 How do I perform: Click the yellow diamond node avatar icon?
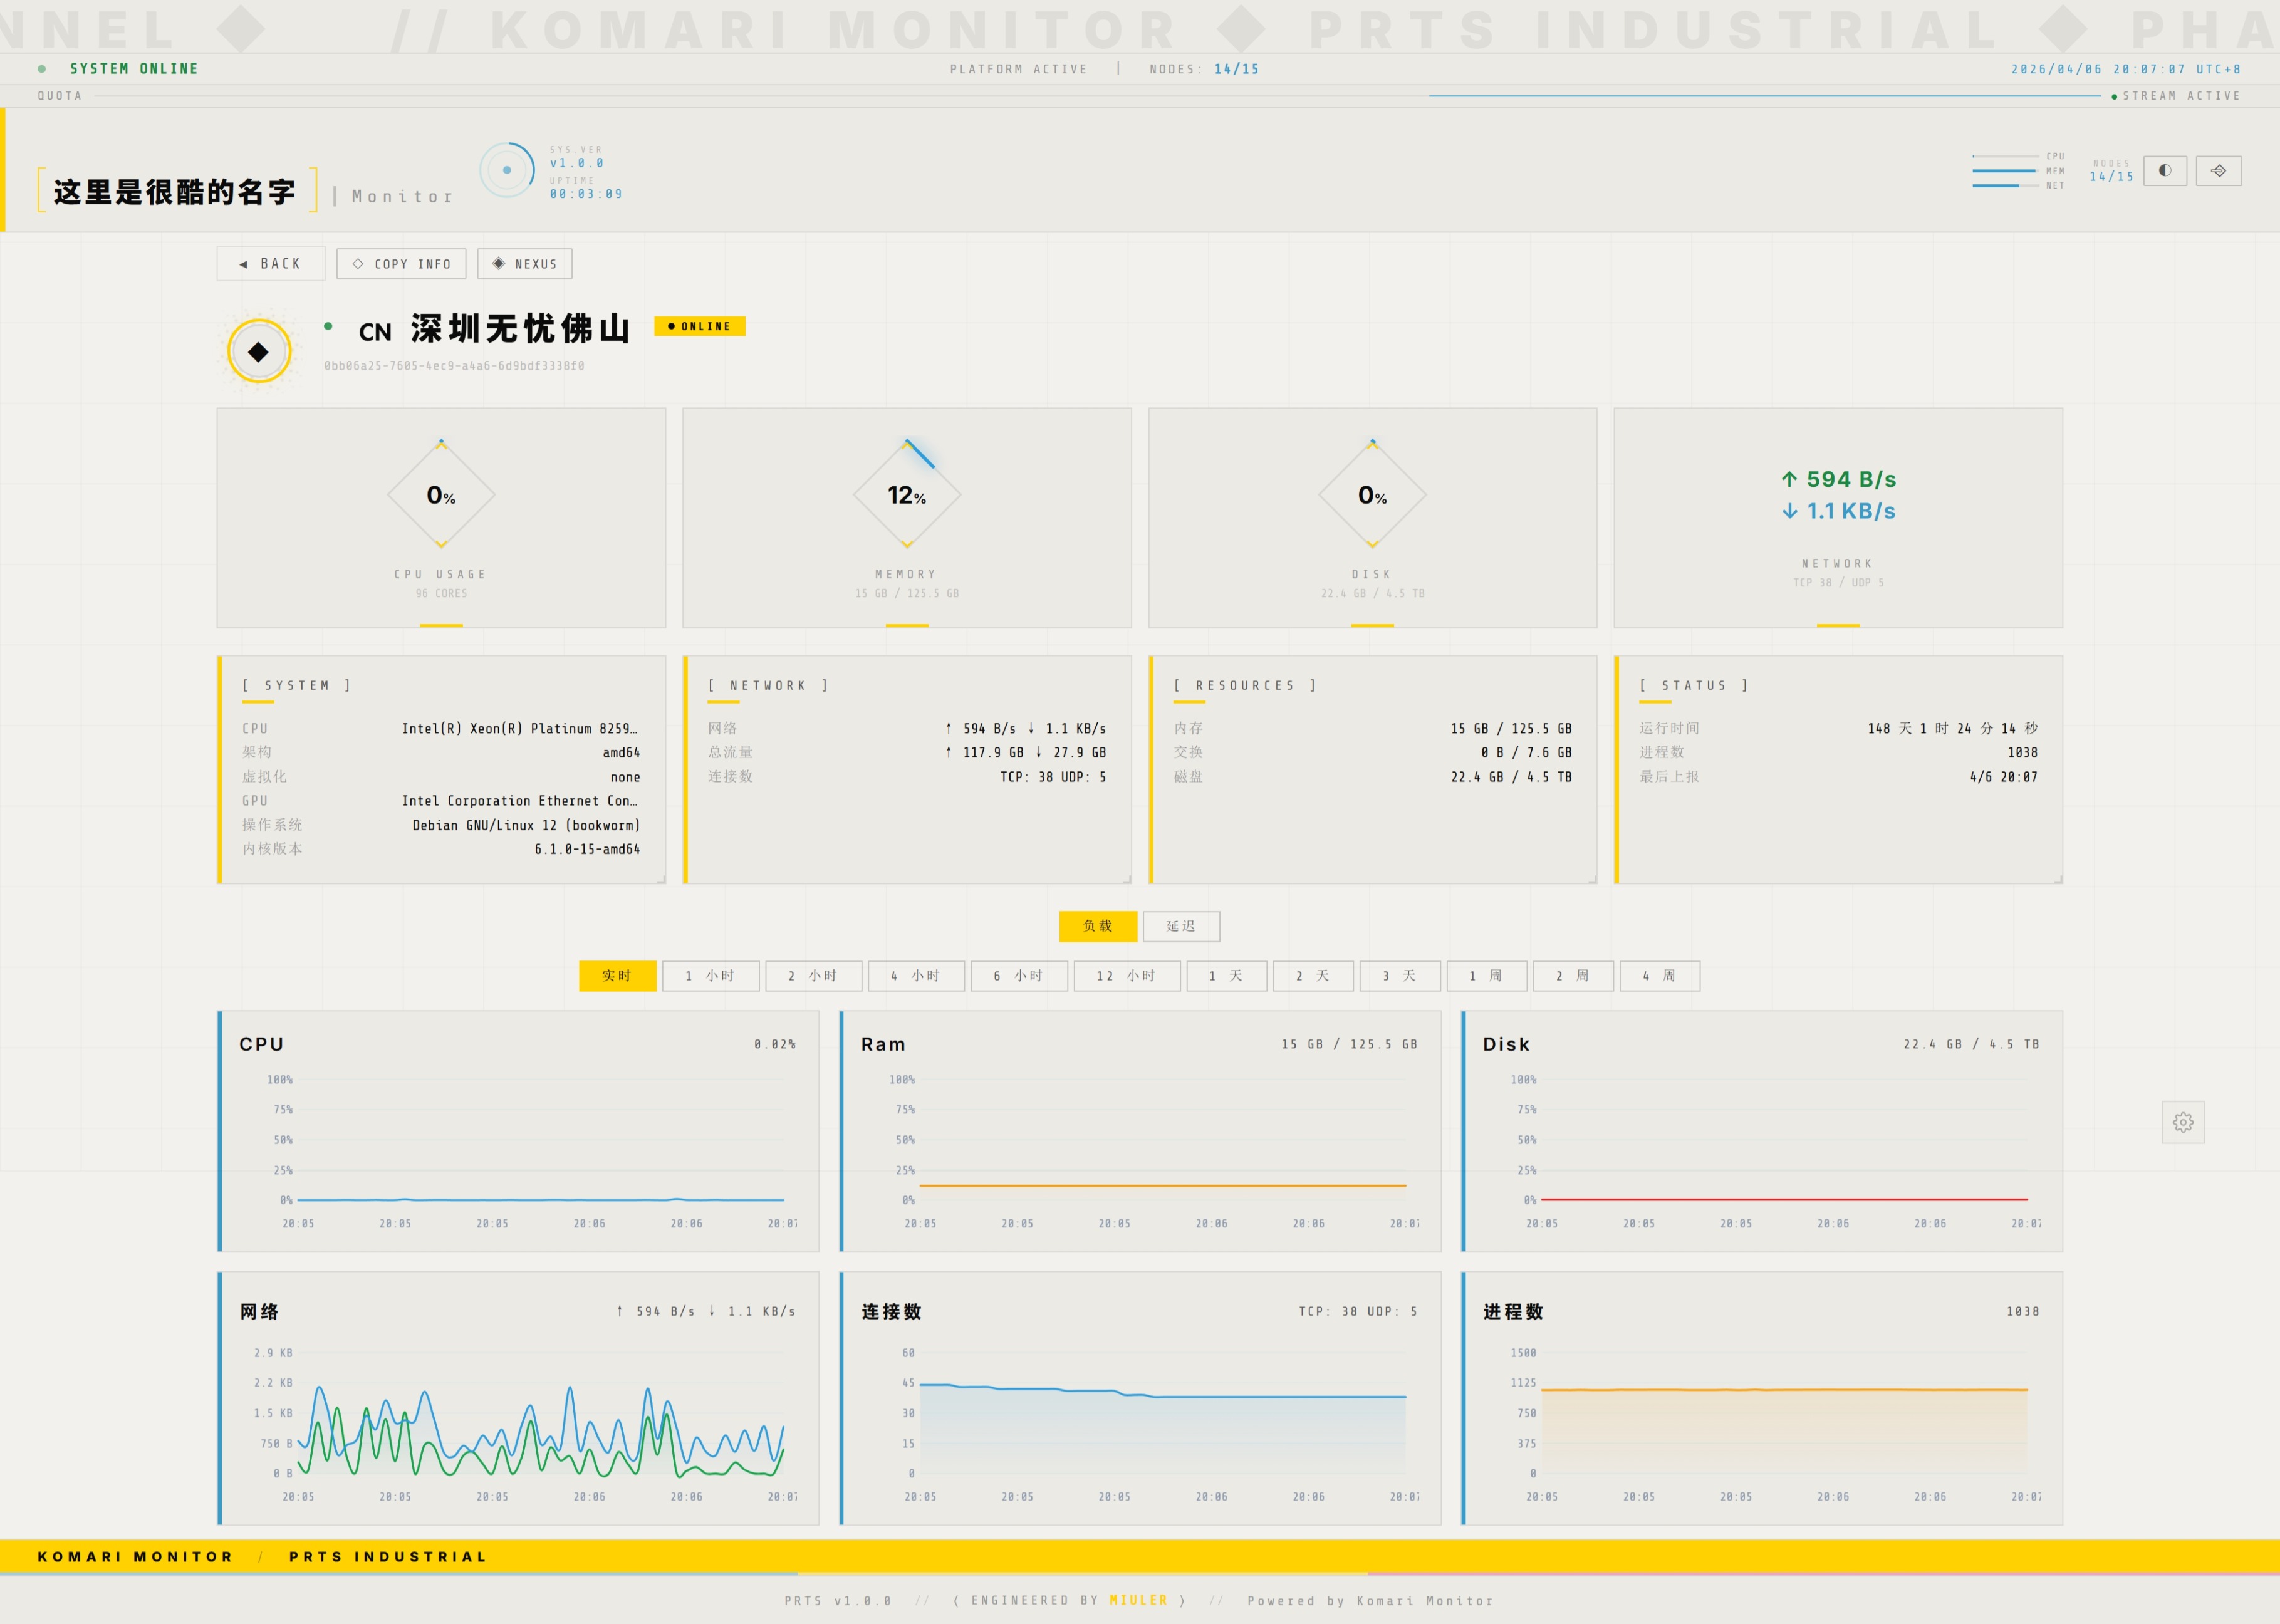[x=259, y=352]
